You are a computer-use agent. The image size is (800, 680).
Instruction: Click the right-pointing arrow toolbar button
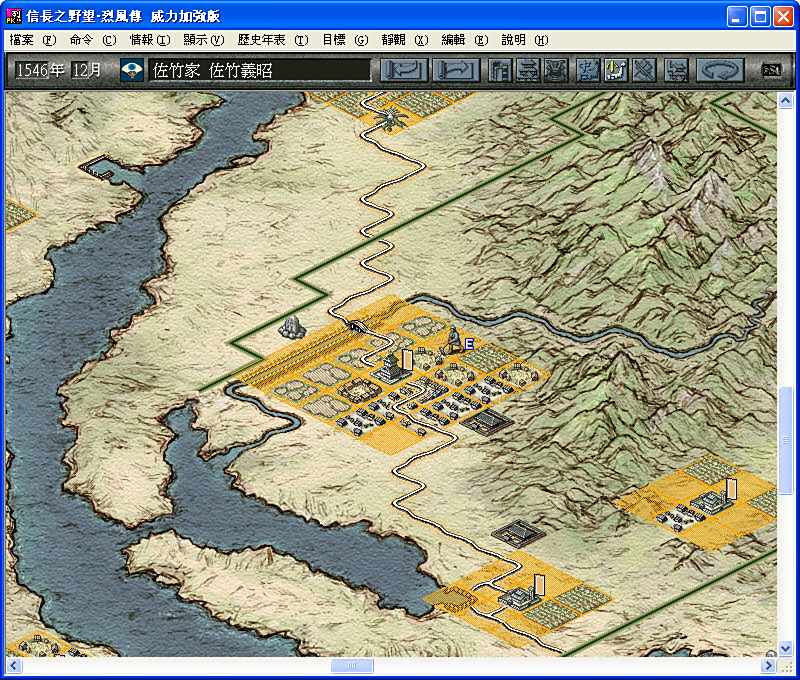click(454, 70)
